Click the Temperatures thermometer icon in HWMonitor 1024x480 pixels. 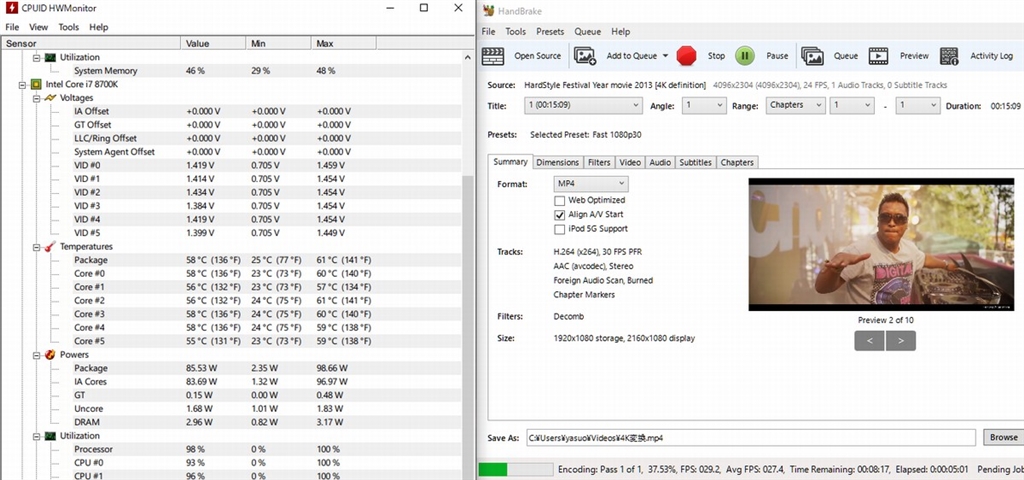tap(49, 246)
